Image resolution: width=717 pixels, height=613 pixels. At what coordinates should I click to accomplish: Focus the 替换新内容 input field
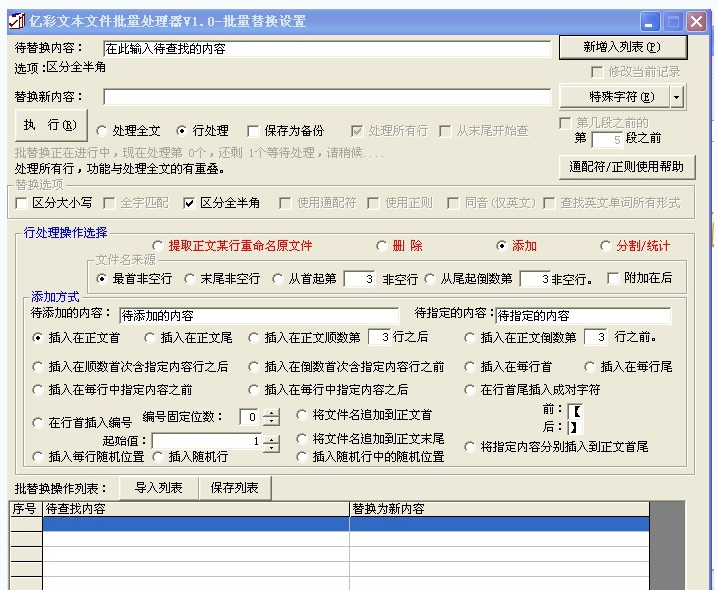[x=327, y=97]
